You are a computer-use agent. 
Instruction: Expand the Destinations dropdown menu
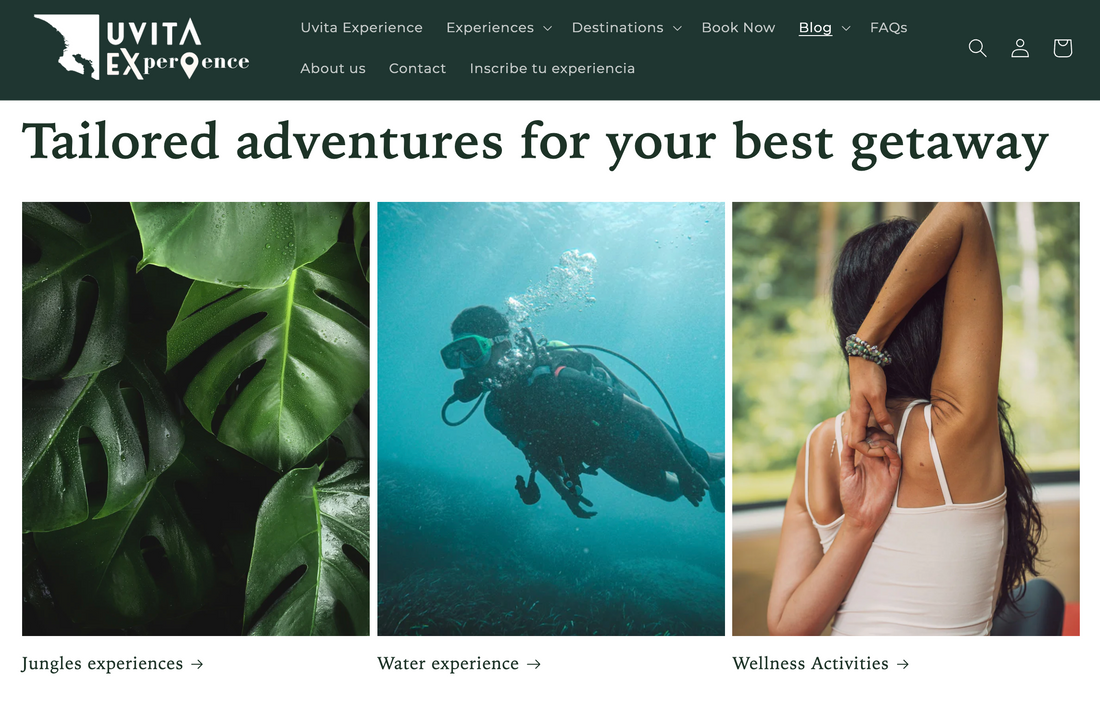626,27
